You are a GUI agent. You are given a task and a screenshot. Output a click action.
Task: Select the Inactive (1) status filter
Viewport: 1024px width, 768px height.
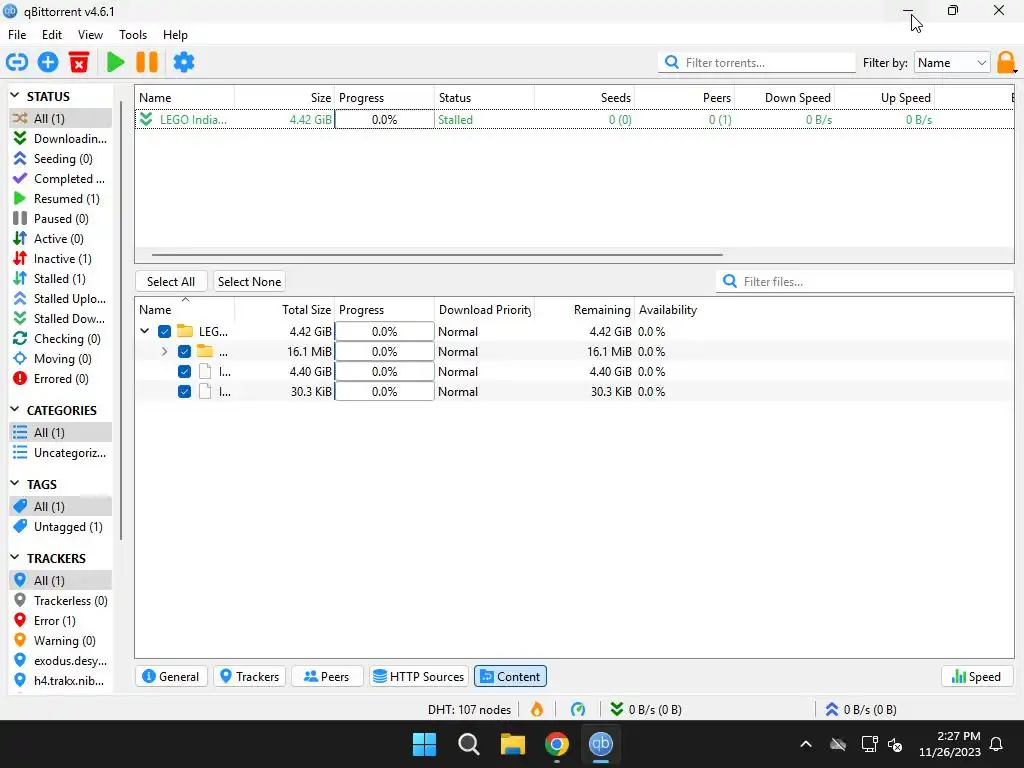(61, 259)
